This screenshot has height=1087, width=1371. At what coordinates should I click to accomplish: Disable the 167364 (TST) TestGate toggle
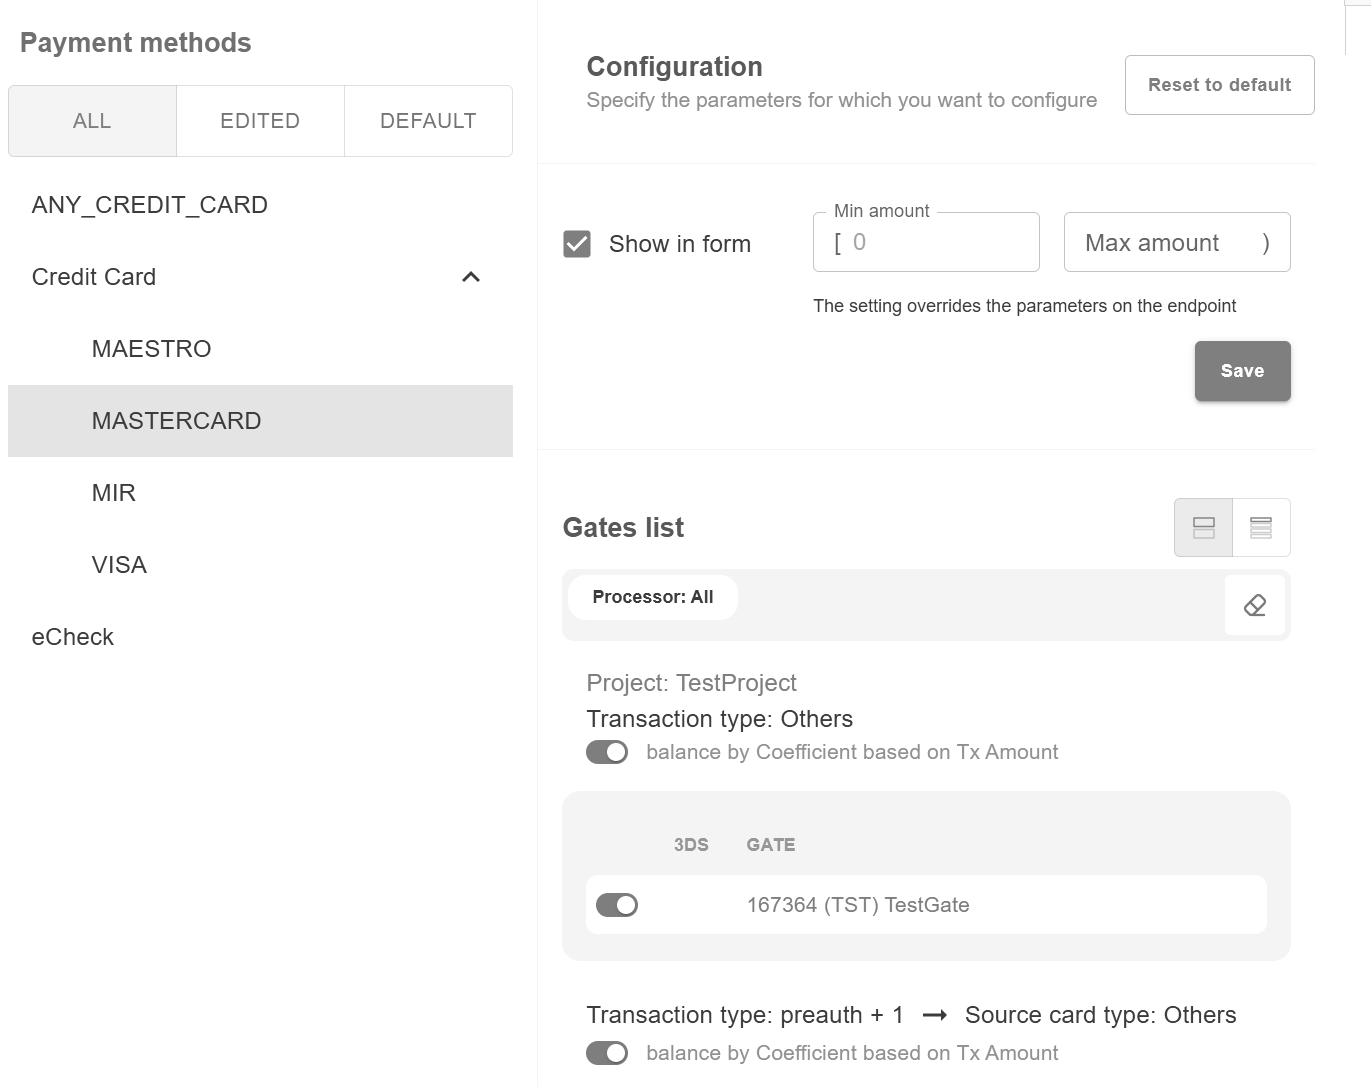(x=617, y=905)
